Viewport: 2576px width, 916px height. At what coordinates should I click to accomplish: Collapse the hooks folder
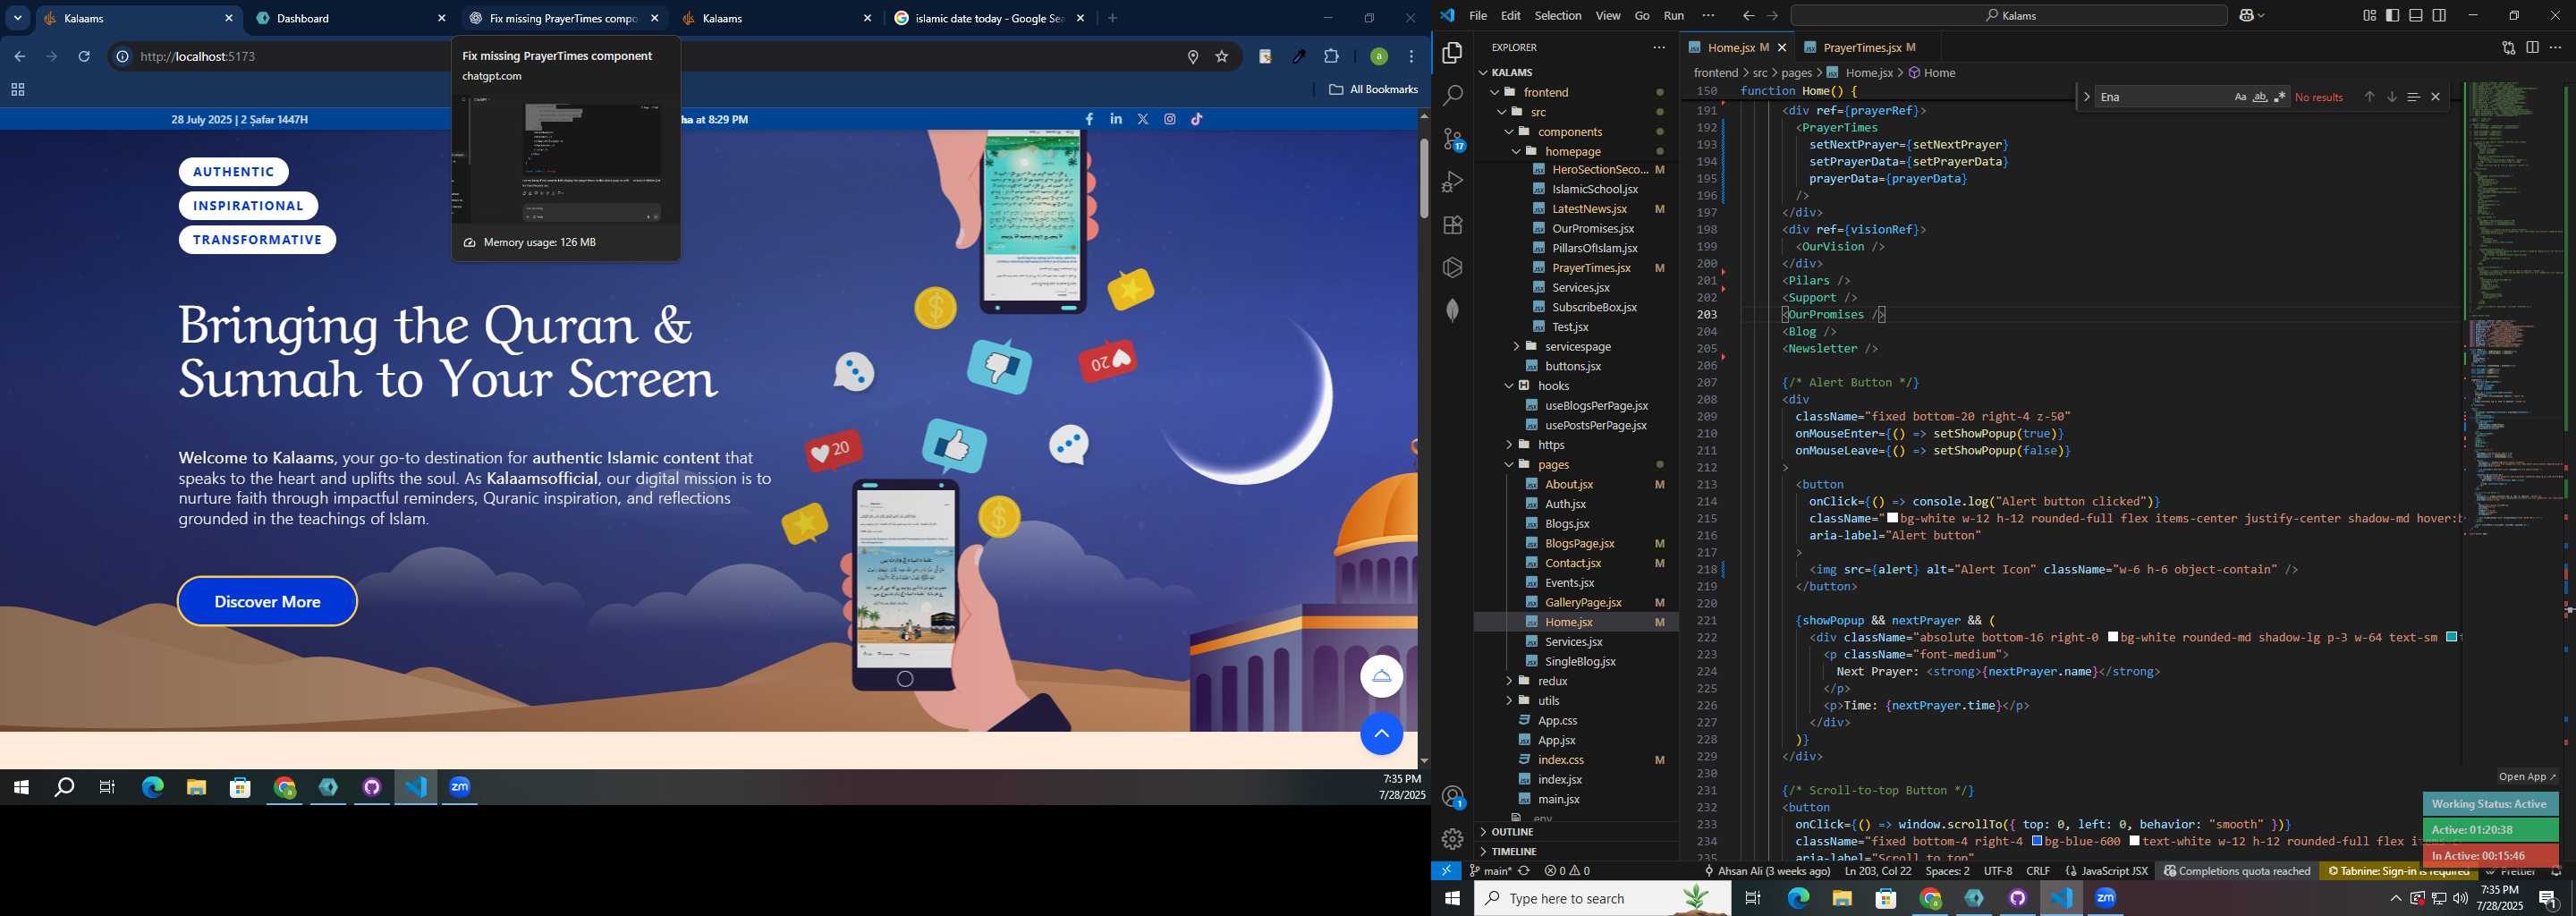coord(1508,385)
